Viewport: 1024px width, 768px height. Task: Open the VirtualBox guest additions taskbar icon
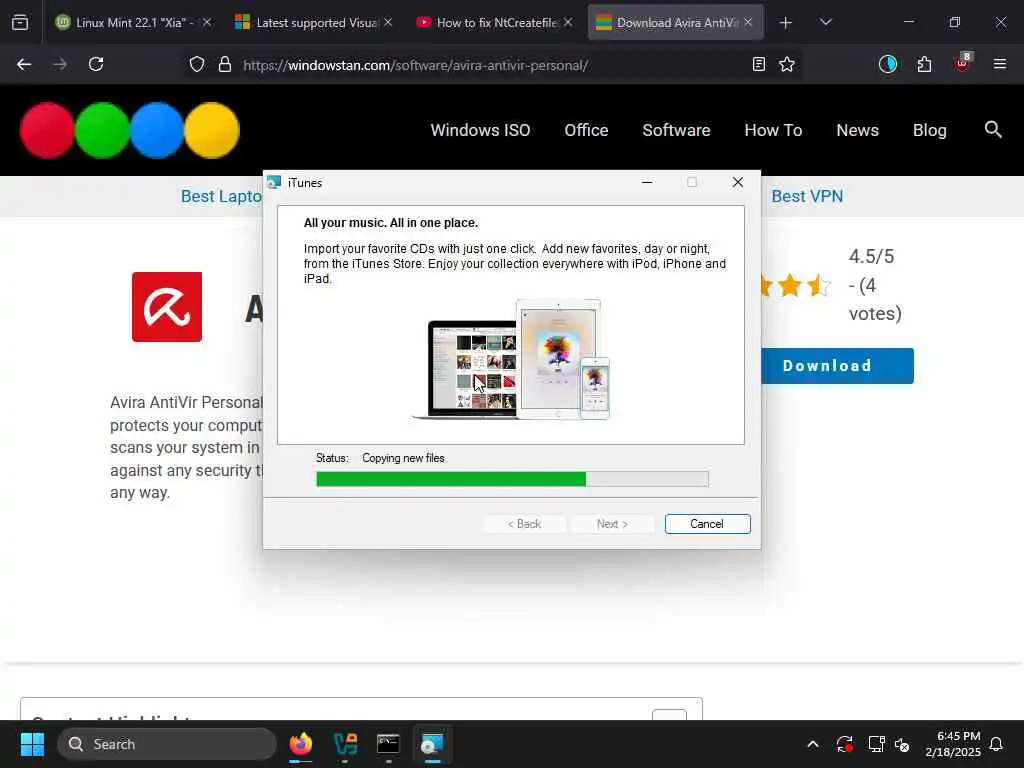click(x=345, y=744)
